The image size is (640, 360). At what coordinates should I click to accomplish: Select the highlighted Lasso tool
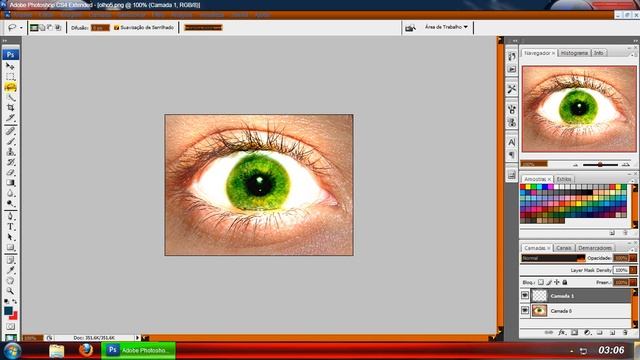click(x=10, y=87)
